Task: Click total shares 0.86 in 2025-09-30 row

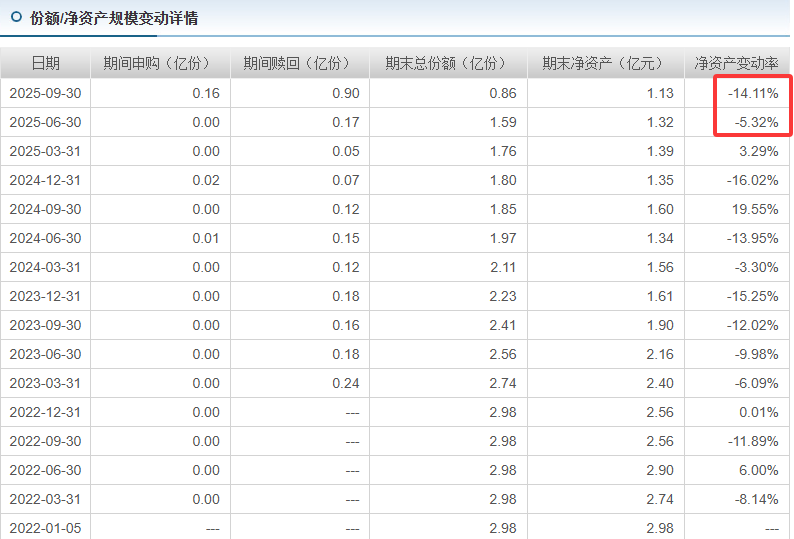Action: pos(503,93)
